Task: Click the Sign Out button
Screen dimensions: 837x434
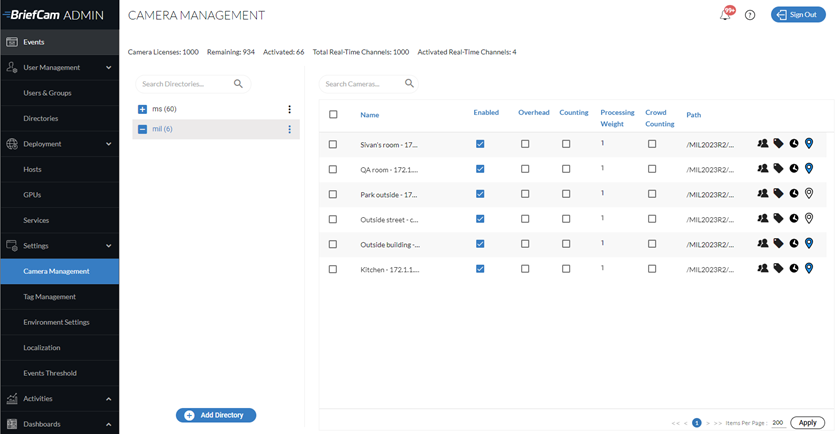Action: 798,14
